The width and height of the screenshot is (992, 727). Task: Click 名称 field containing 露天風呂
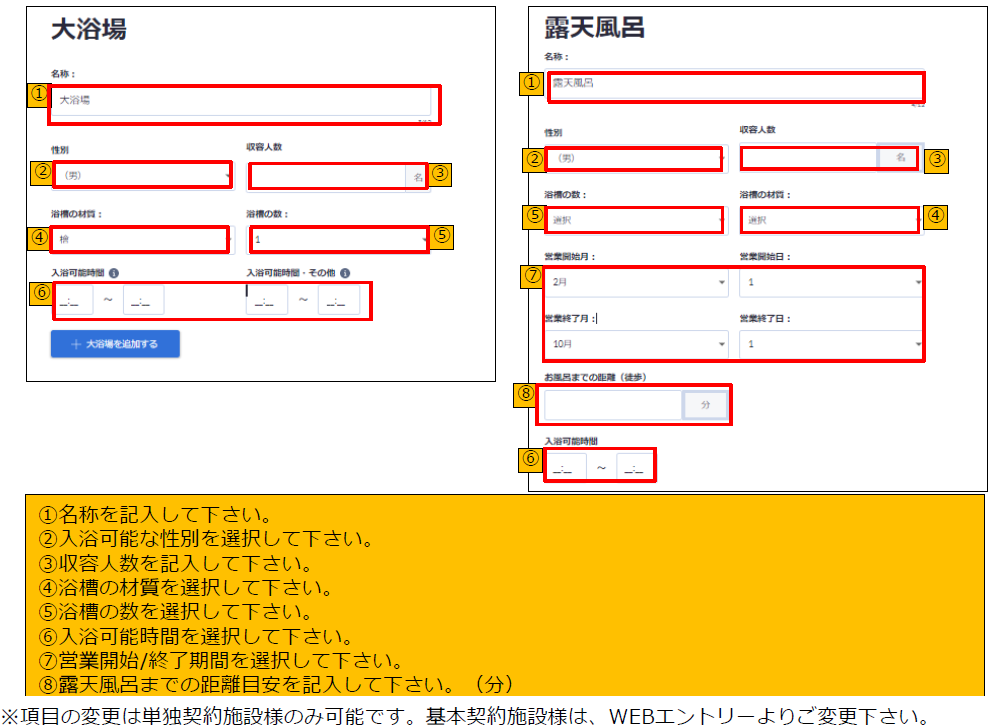coord(730,84)
